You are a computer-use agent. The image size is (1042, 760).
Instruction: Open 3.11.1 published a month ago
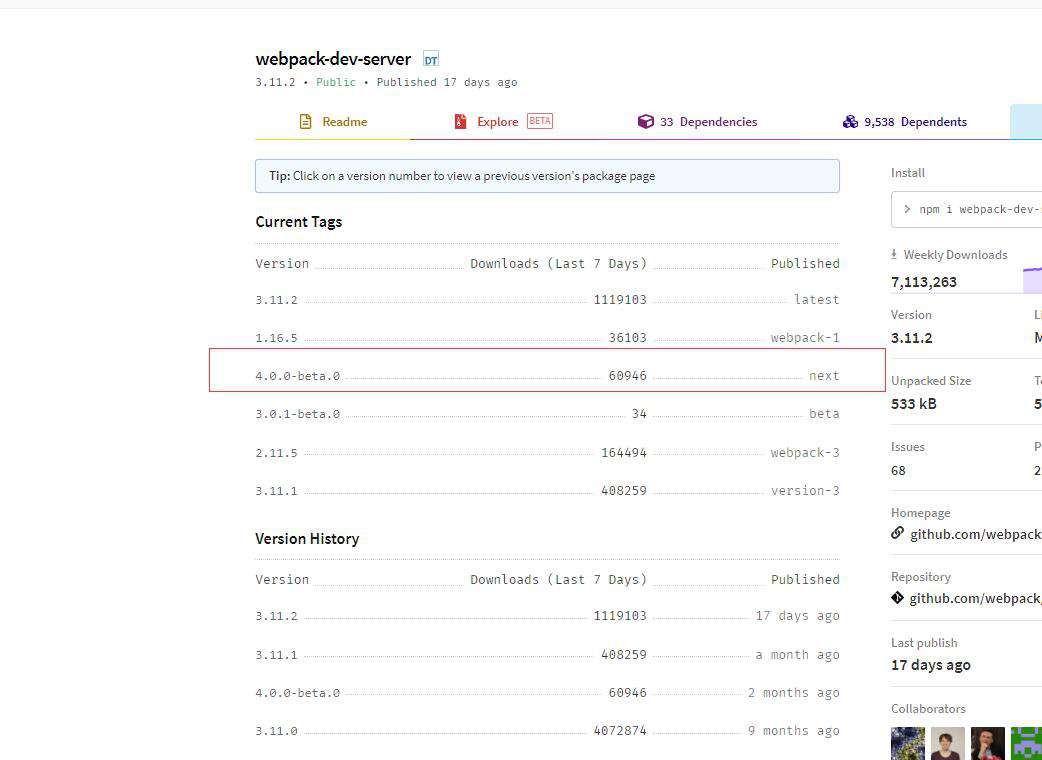pos(276,655)
